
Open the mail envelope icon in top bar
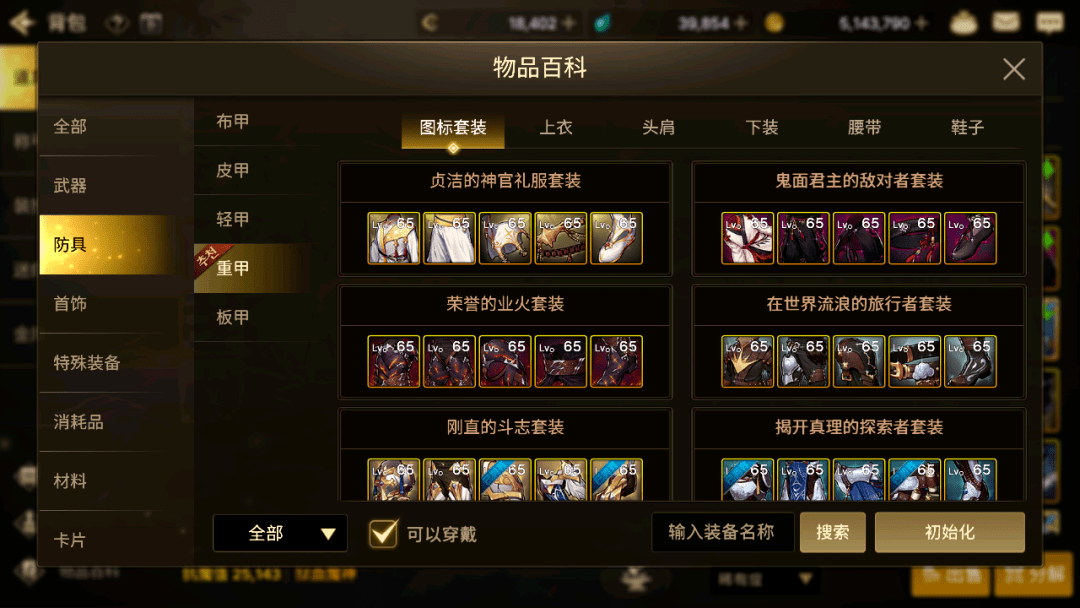pos(1006,21)
